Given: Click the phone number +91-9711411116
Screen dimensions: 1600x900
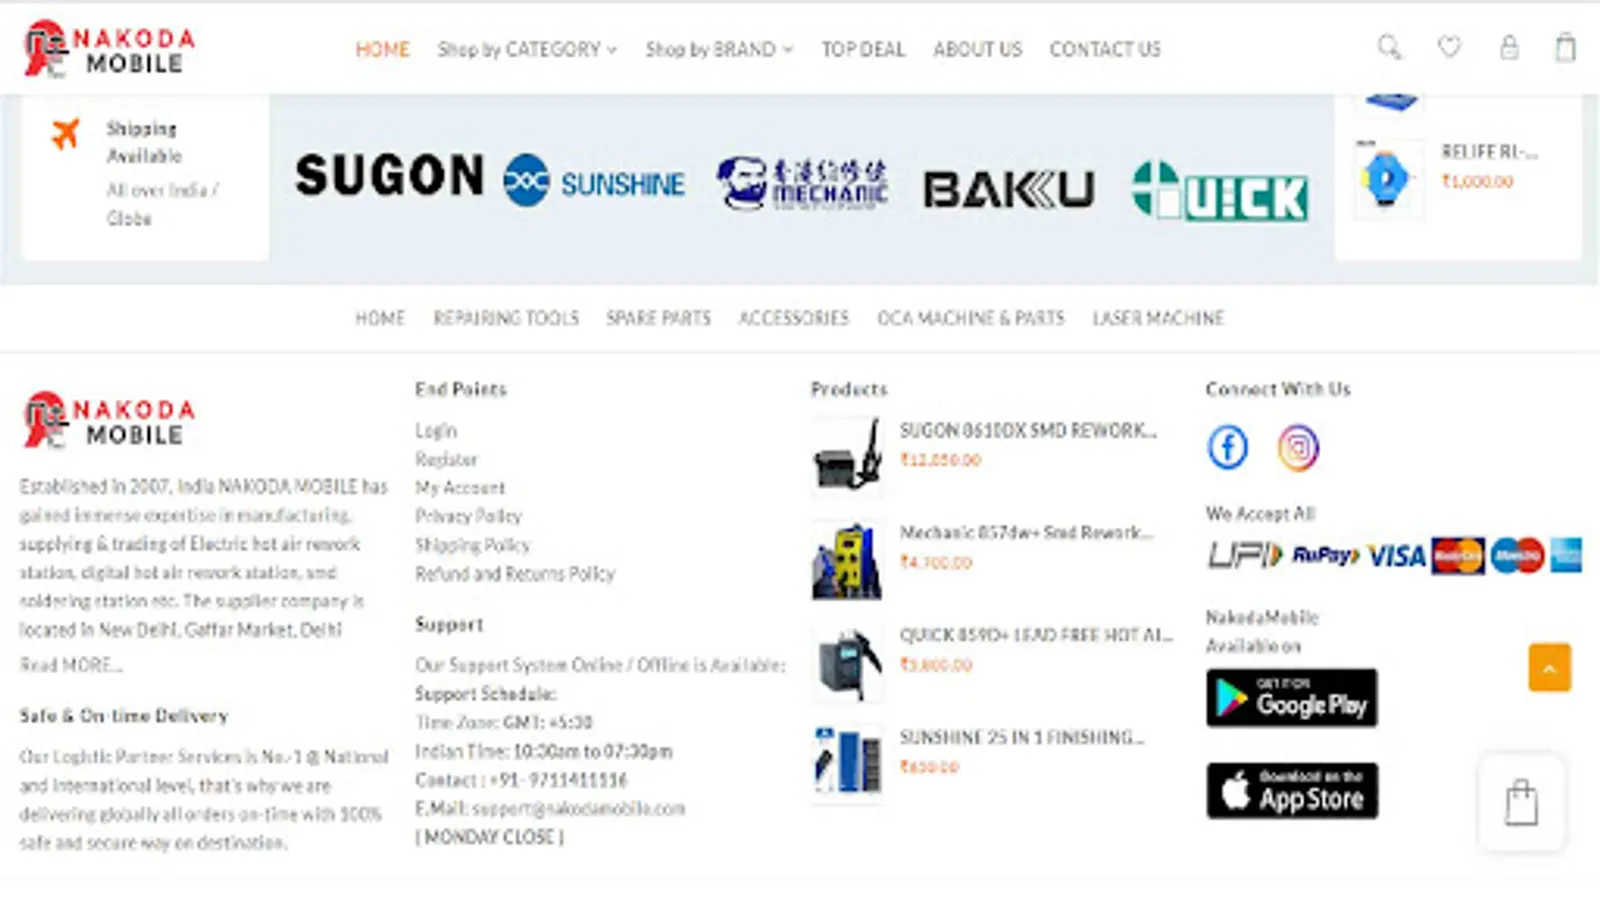Looking at the screenshot, I should tap(557, 780).
